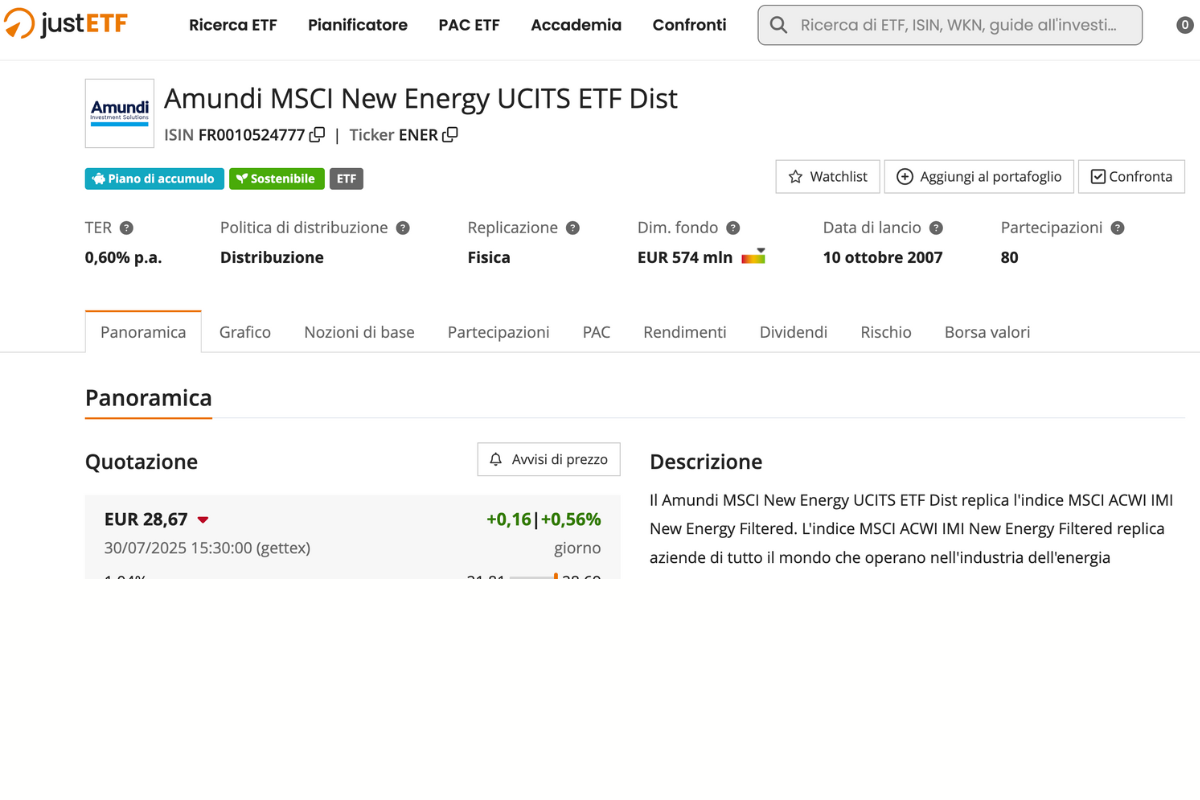The height and width of the screenshot is (800, 1200).
Task: Click Data di lancio help icon
Action: (936, 228)
